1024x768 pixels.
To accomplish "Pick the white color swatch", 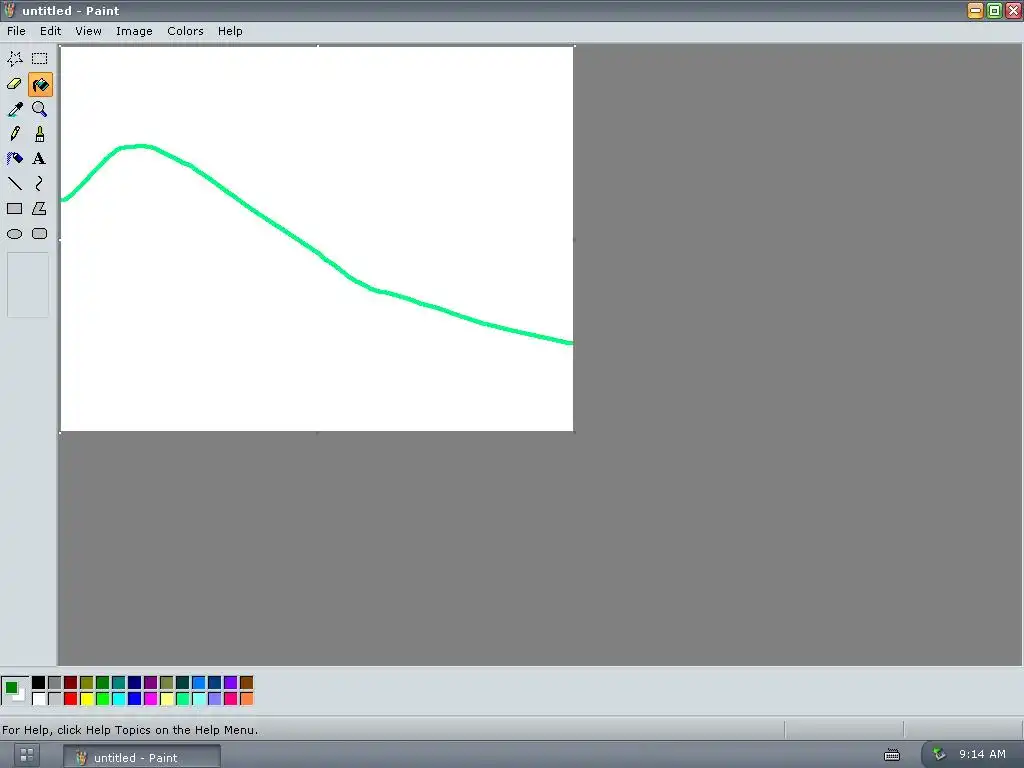I will click(x=39, y=699).
